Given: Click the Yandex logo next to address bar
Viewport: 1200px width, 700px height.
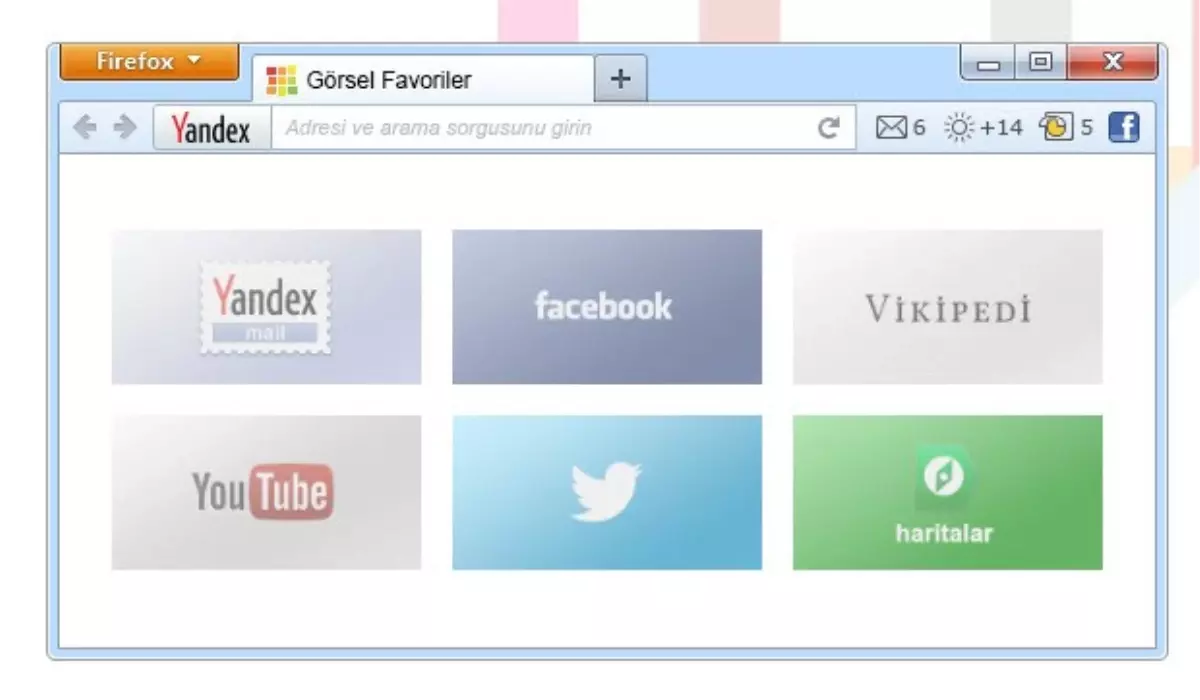Looking at the screenshot, I should pyautogui.click(x=209, y=128).
